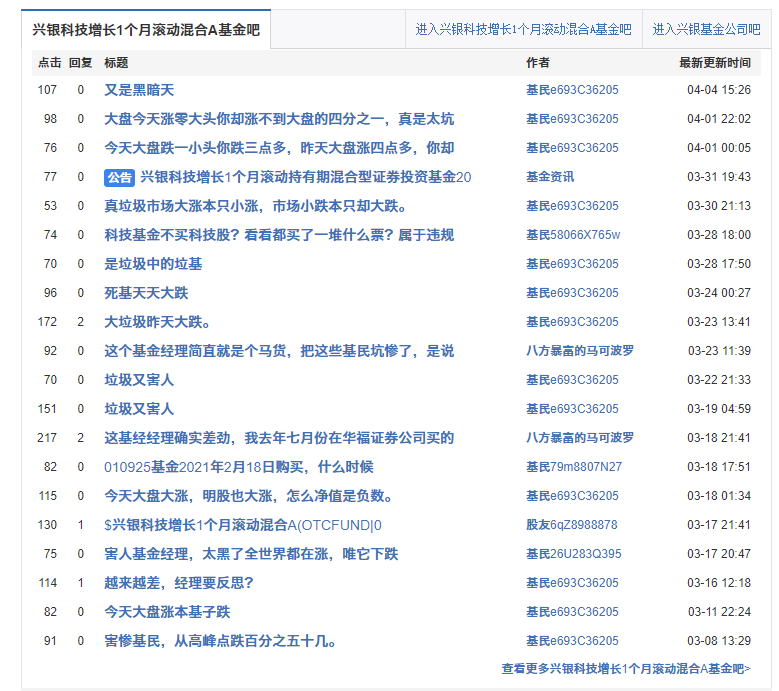The width and height of the screenshot is (779, 691).
Task: Open post 真垃圾市场大涨本只小涨
Action: [x=255, y=206]
